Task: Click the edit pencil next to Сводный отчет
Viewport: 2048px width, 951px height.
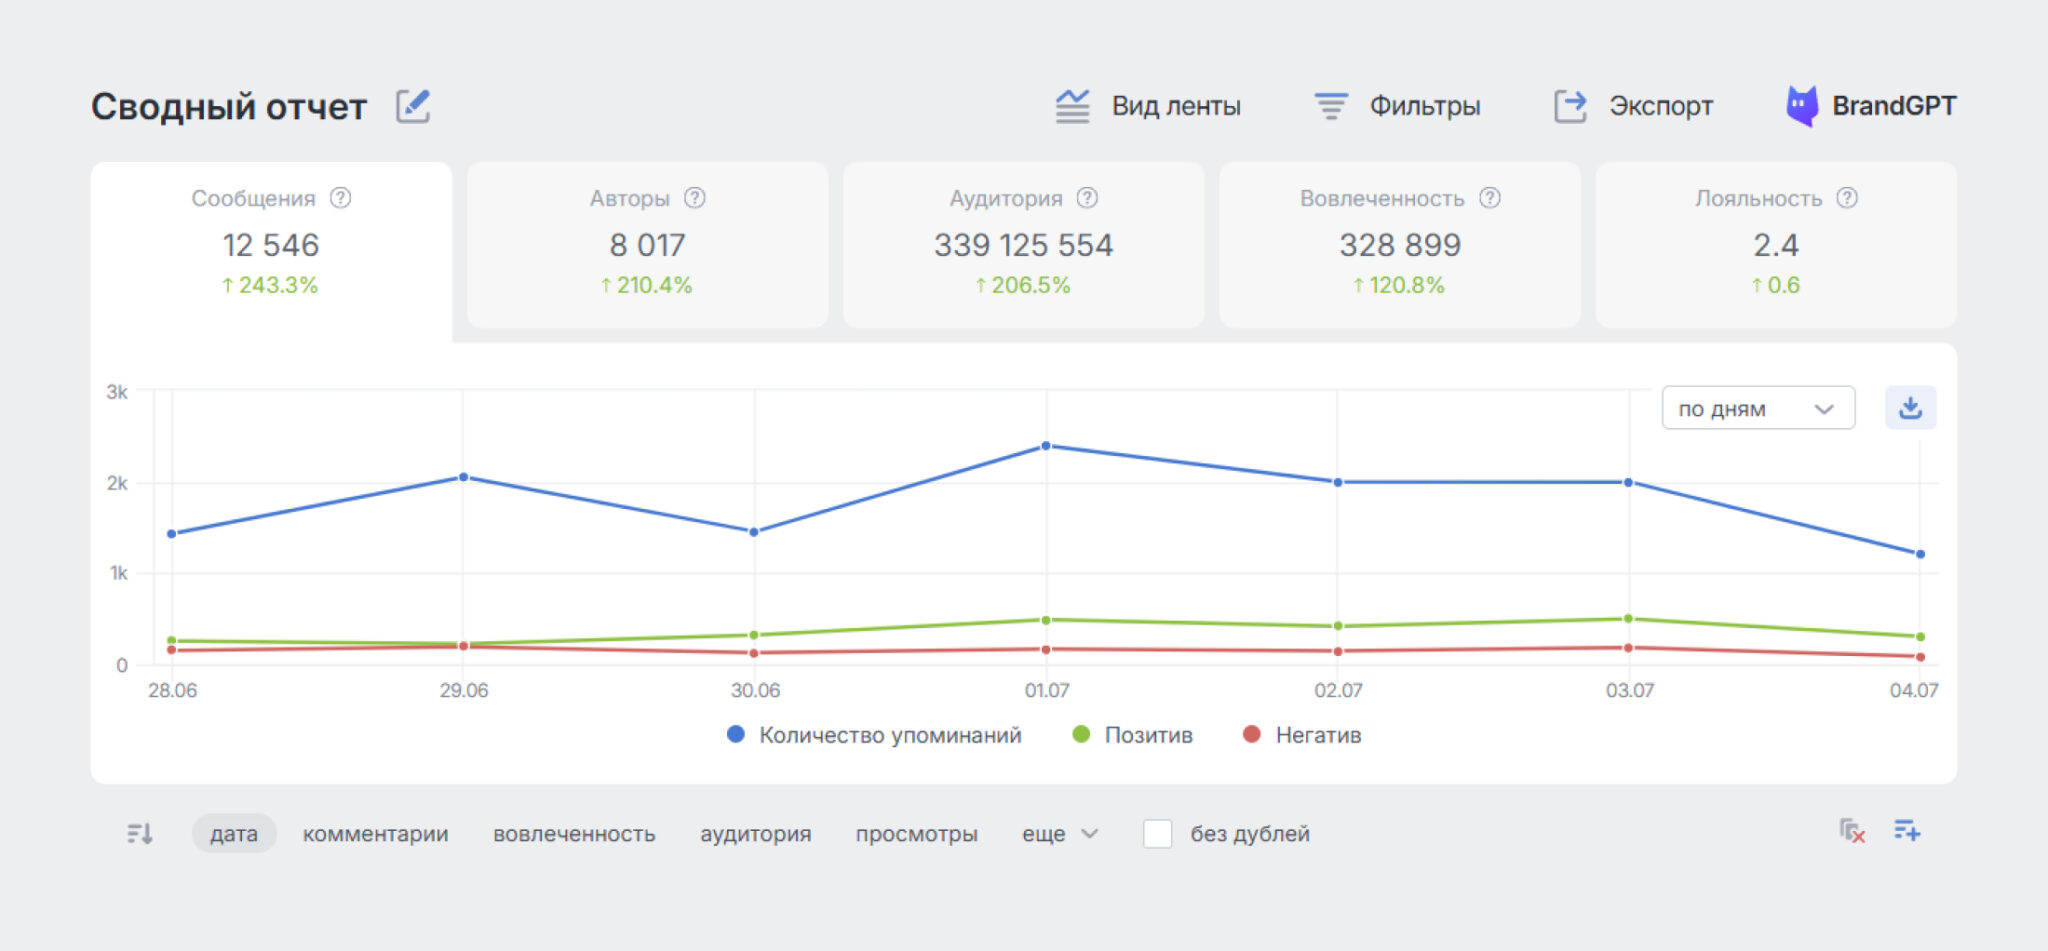Action: (413, 105)
